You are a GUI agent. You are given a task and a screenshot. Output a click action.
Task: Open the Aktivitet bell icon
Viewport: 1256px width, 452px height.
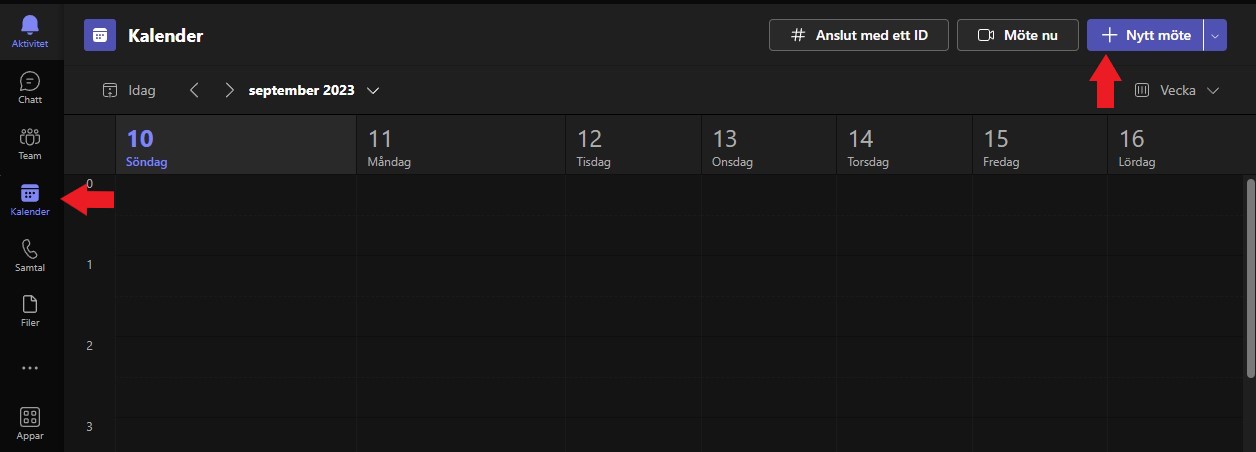(30, 30)
